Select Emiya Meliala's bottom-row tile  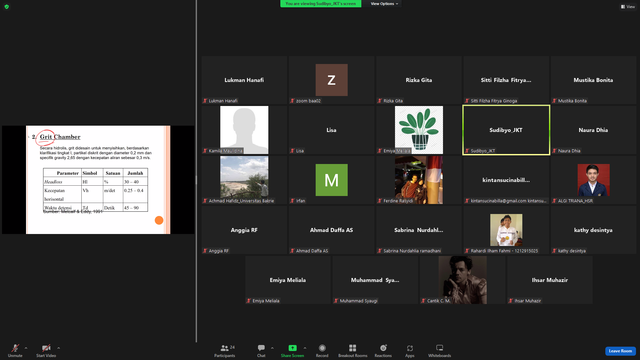(x=288, y=280)
